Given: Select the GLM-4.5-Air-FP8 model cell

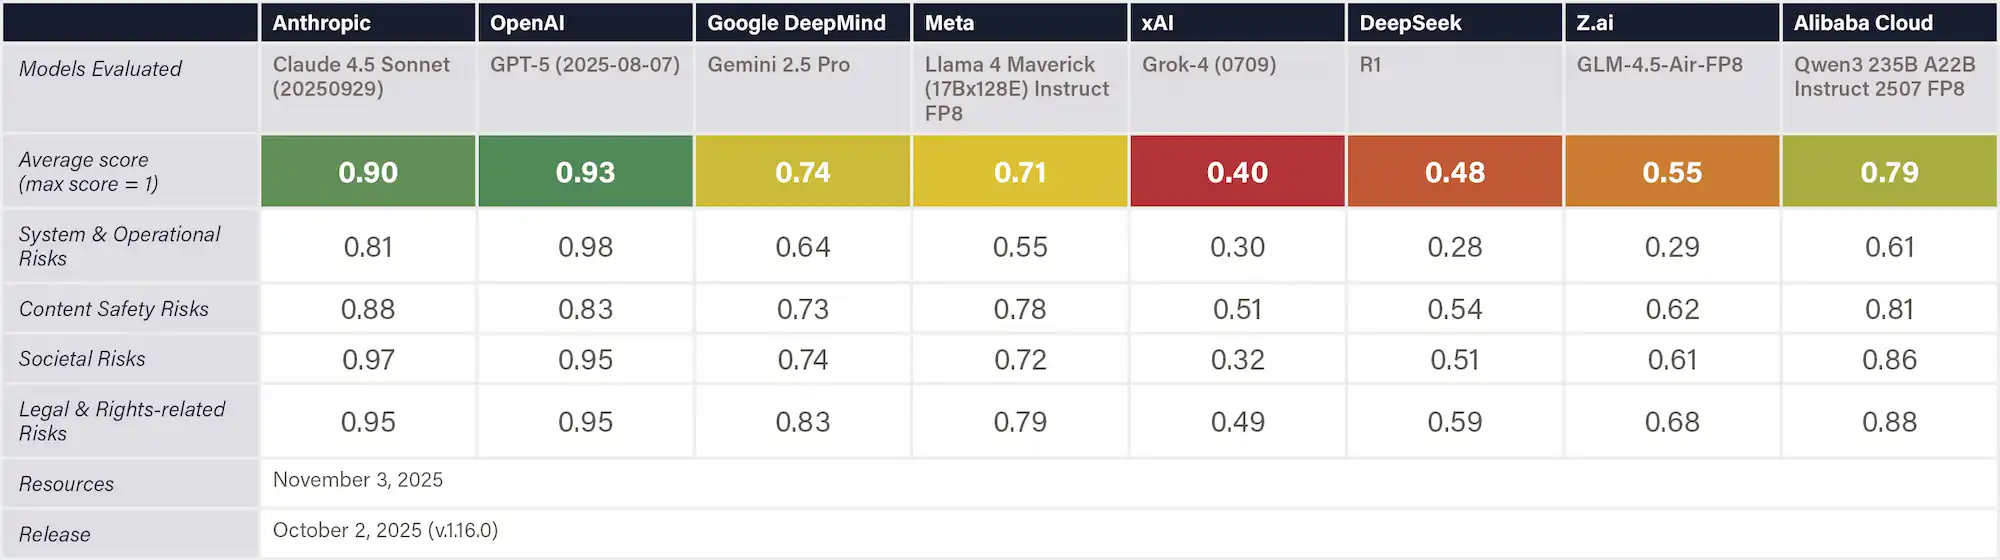Looking at the screenshot, I should [1659, 65].
